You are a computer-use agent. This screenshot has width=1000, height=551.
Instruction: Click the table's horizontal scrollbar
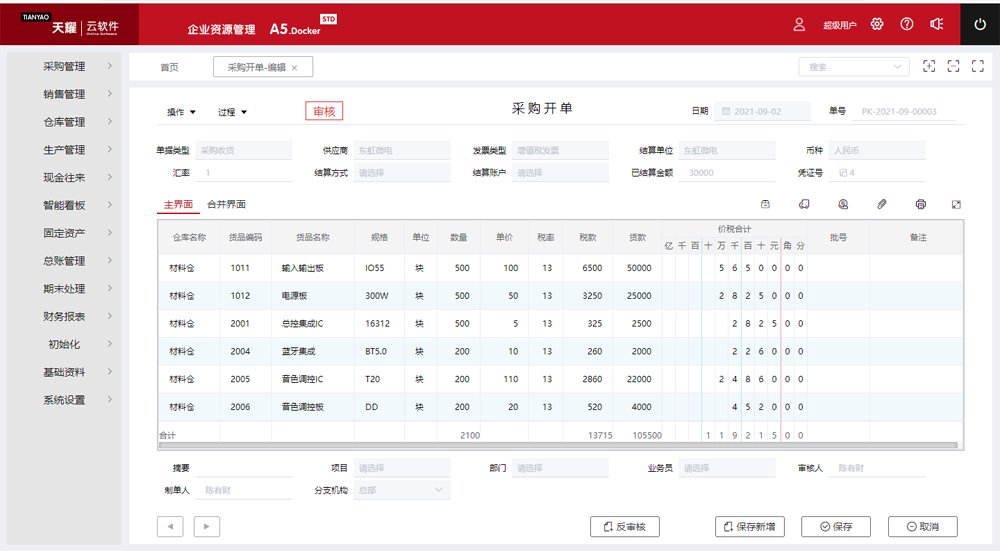point(557,446)
